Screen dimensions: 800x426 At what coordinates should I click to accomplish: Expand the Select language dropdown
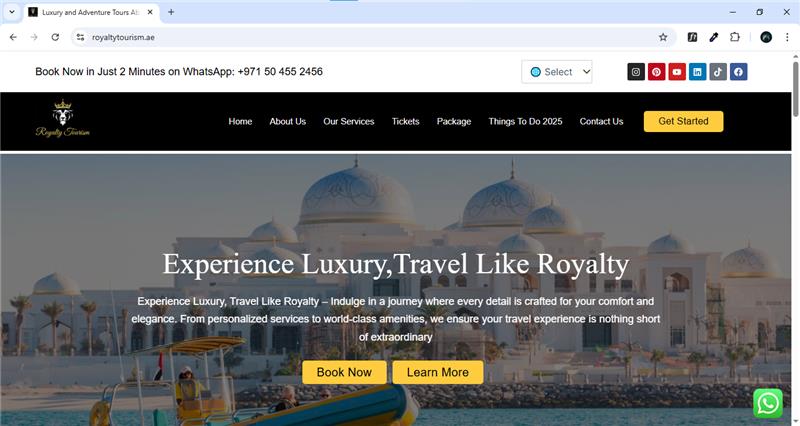tap(557, 72)
